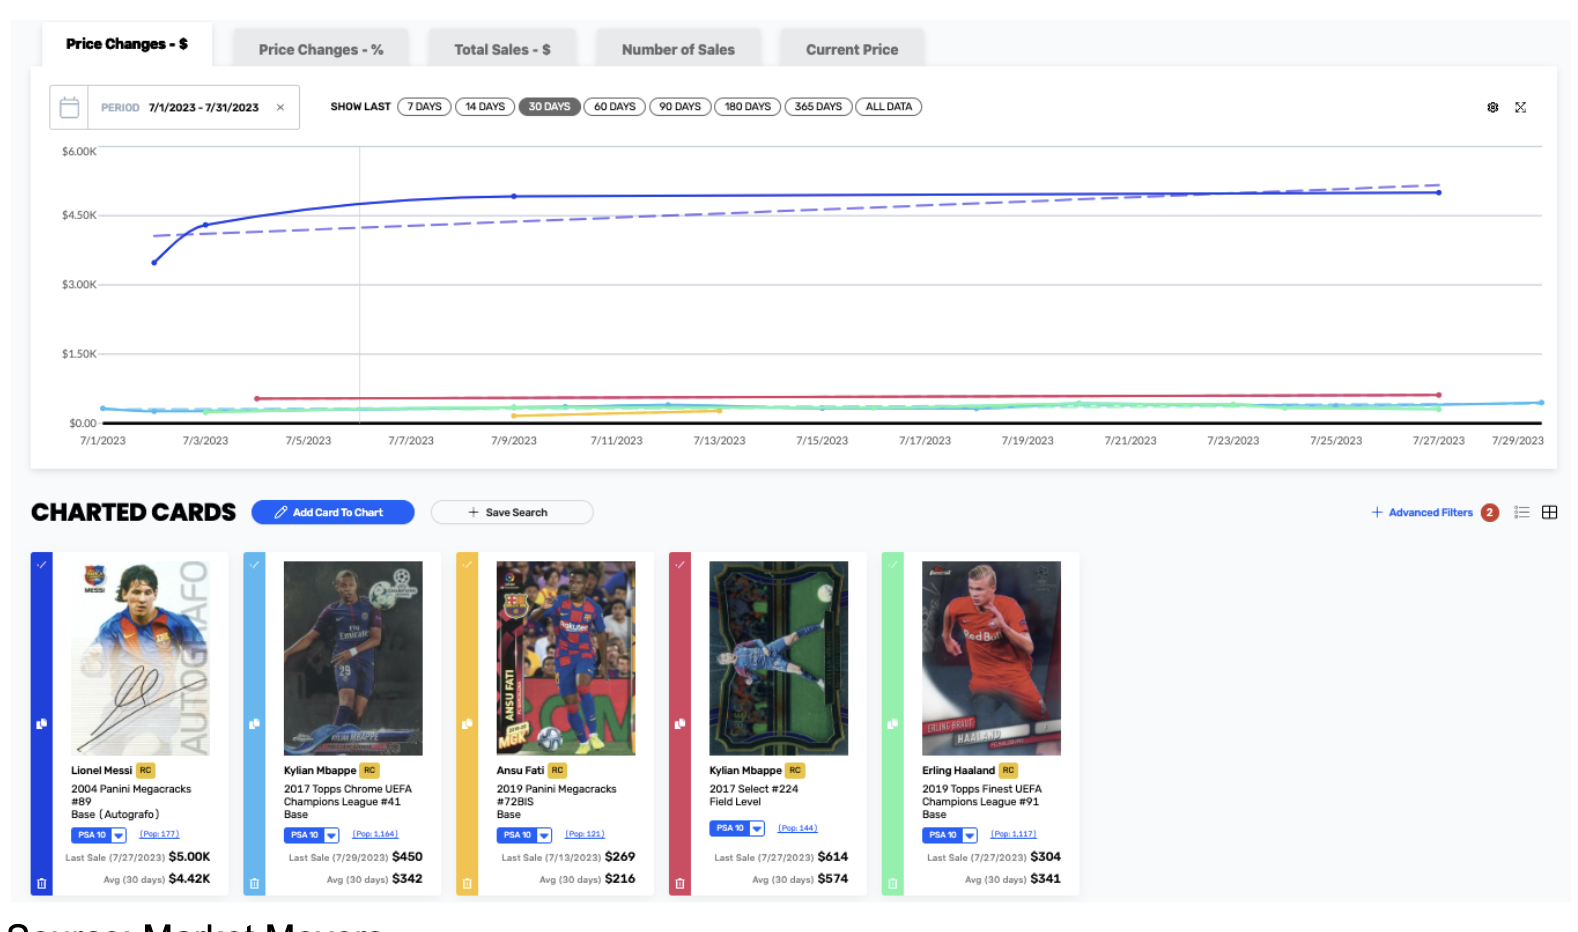The image size is (1578, 932).
Task: Duplicate icon on Mbappe Topps Chrome card
Action: point(254,723)
